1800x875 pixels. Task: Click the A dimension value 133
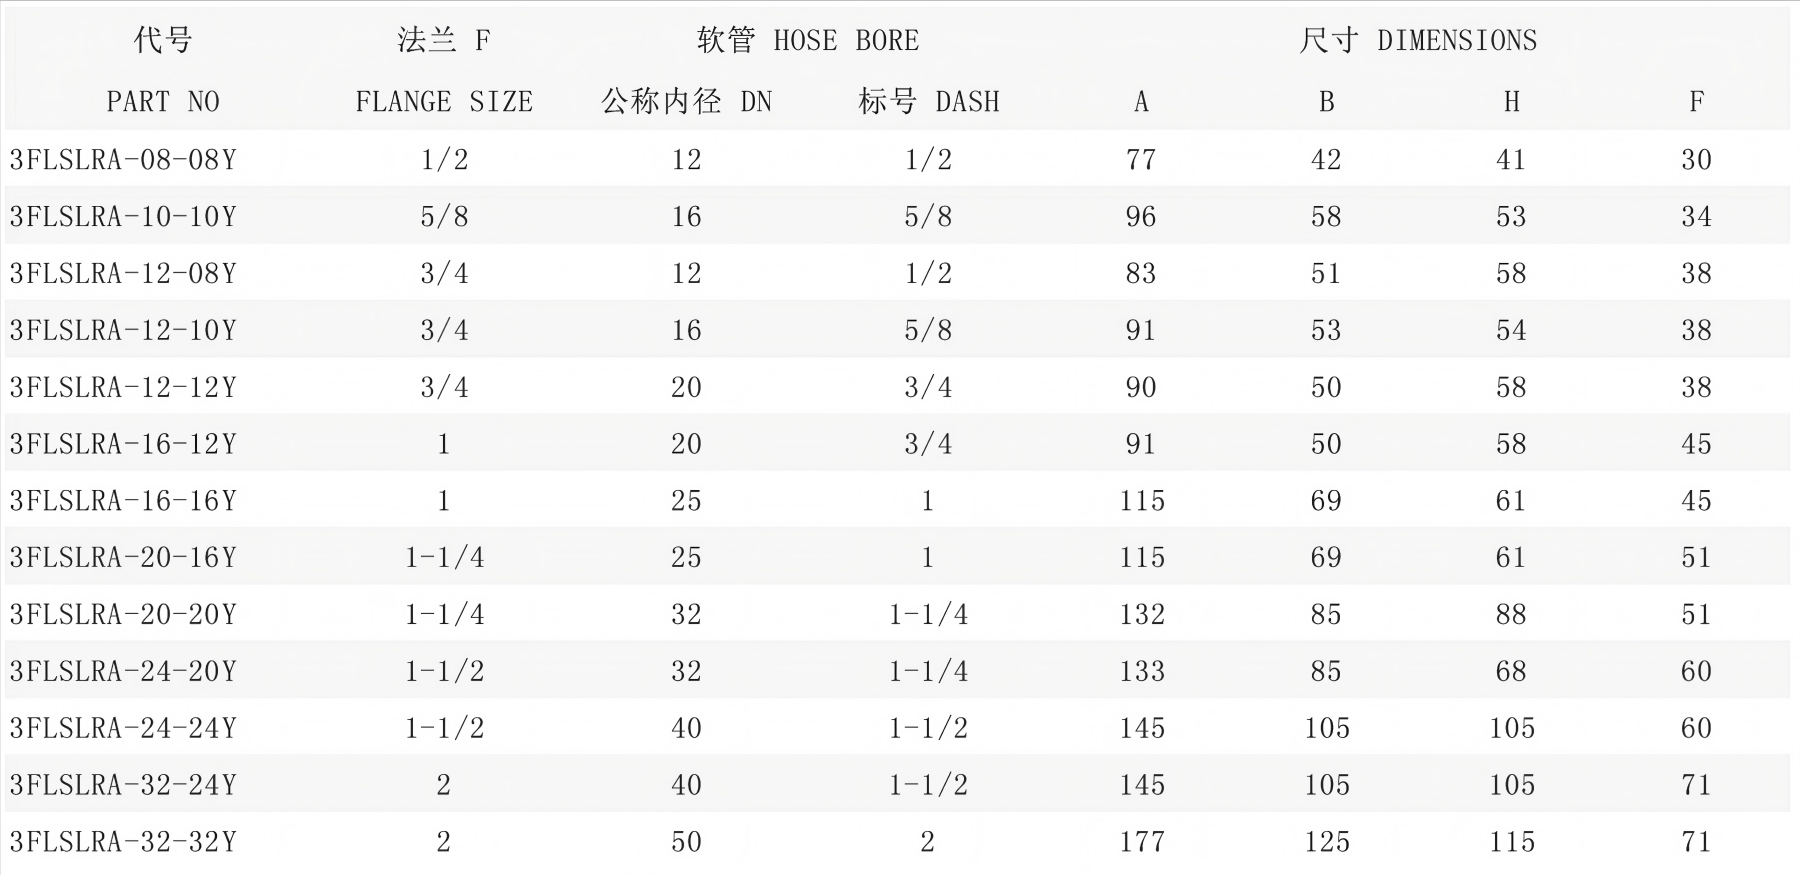point(1141,671)
